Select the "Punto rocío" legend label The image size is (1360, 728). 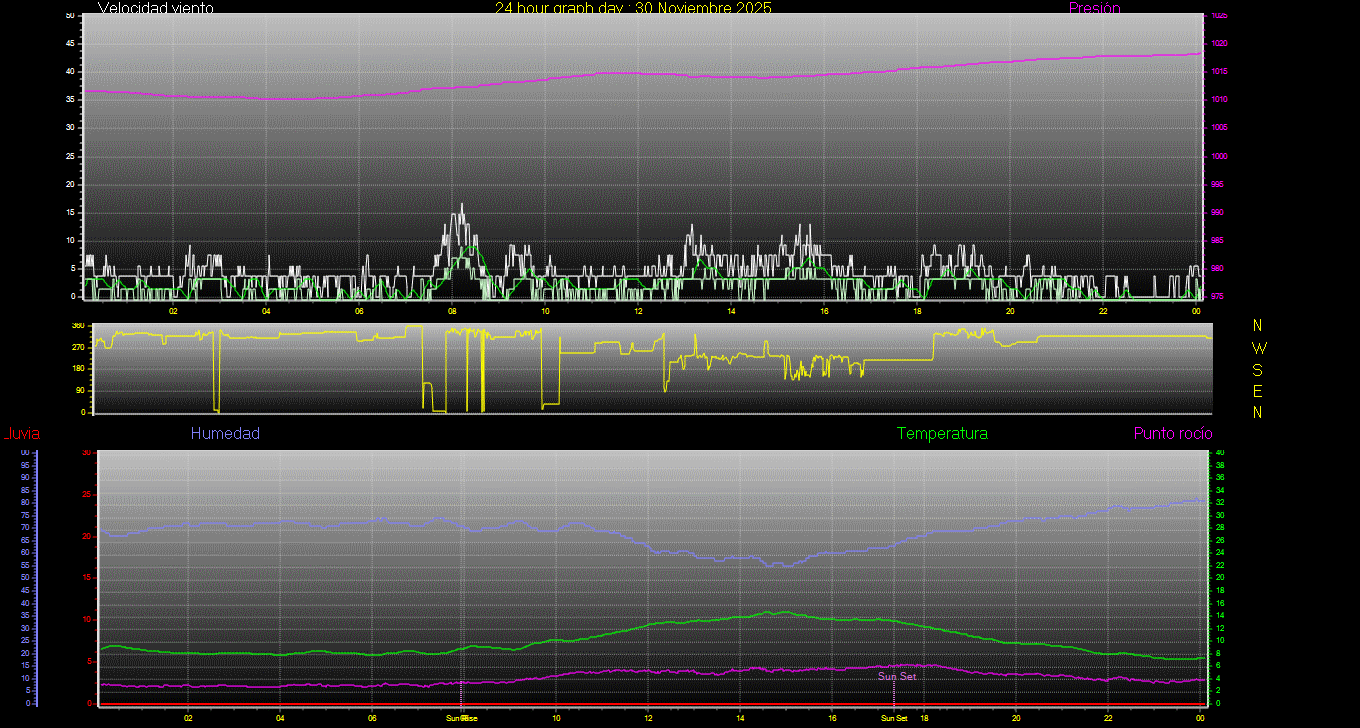(x=1172, y=434)
